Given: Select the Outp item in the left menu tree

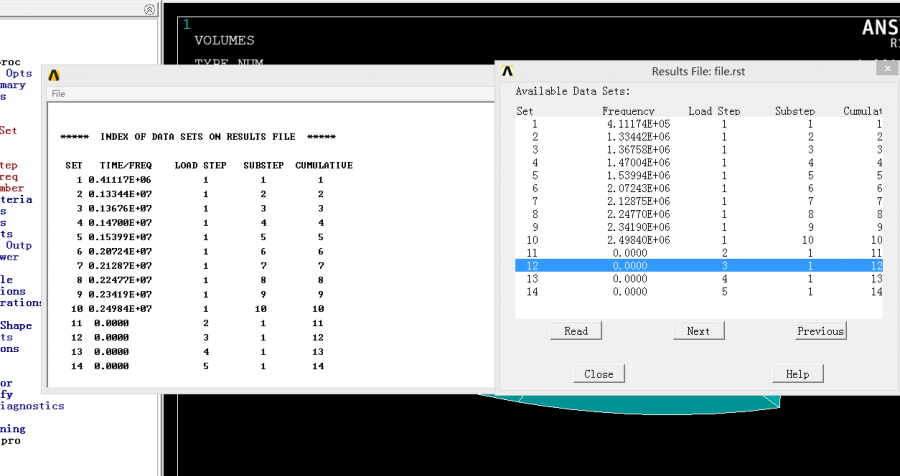Looking at the screenshot, I should (19, 245).
